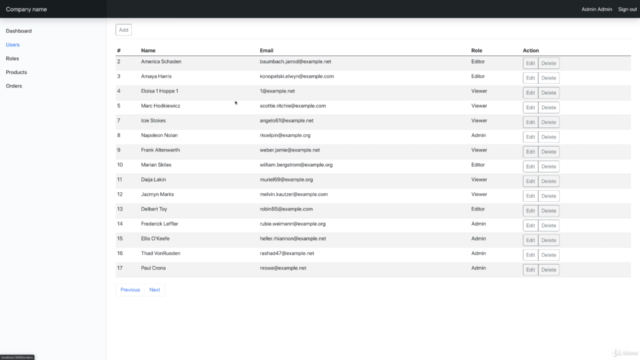Delete user Napoleon Nolan
The width and height of the screenshot is (640, 360).
click(x=549, y=137)
